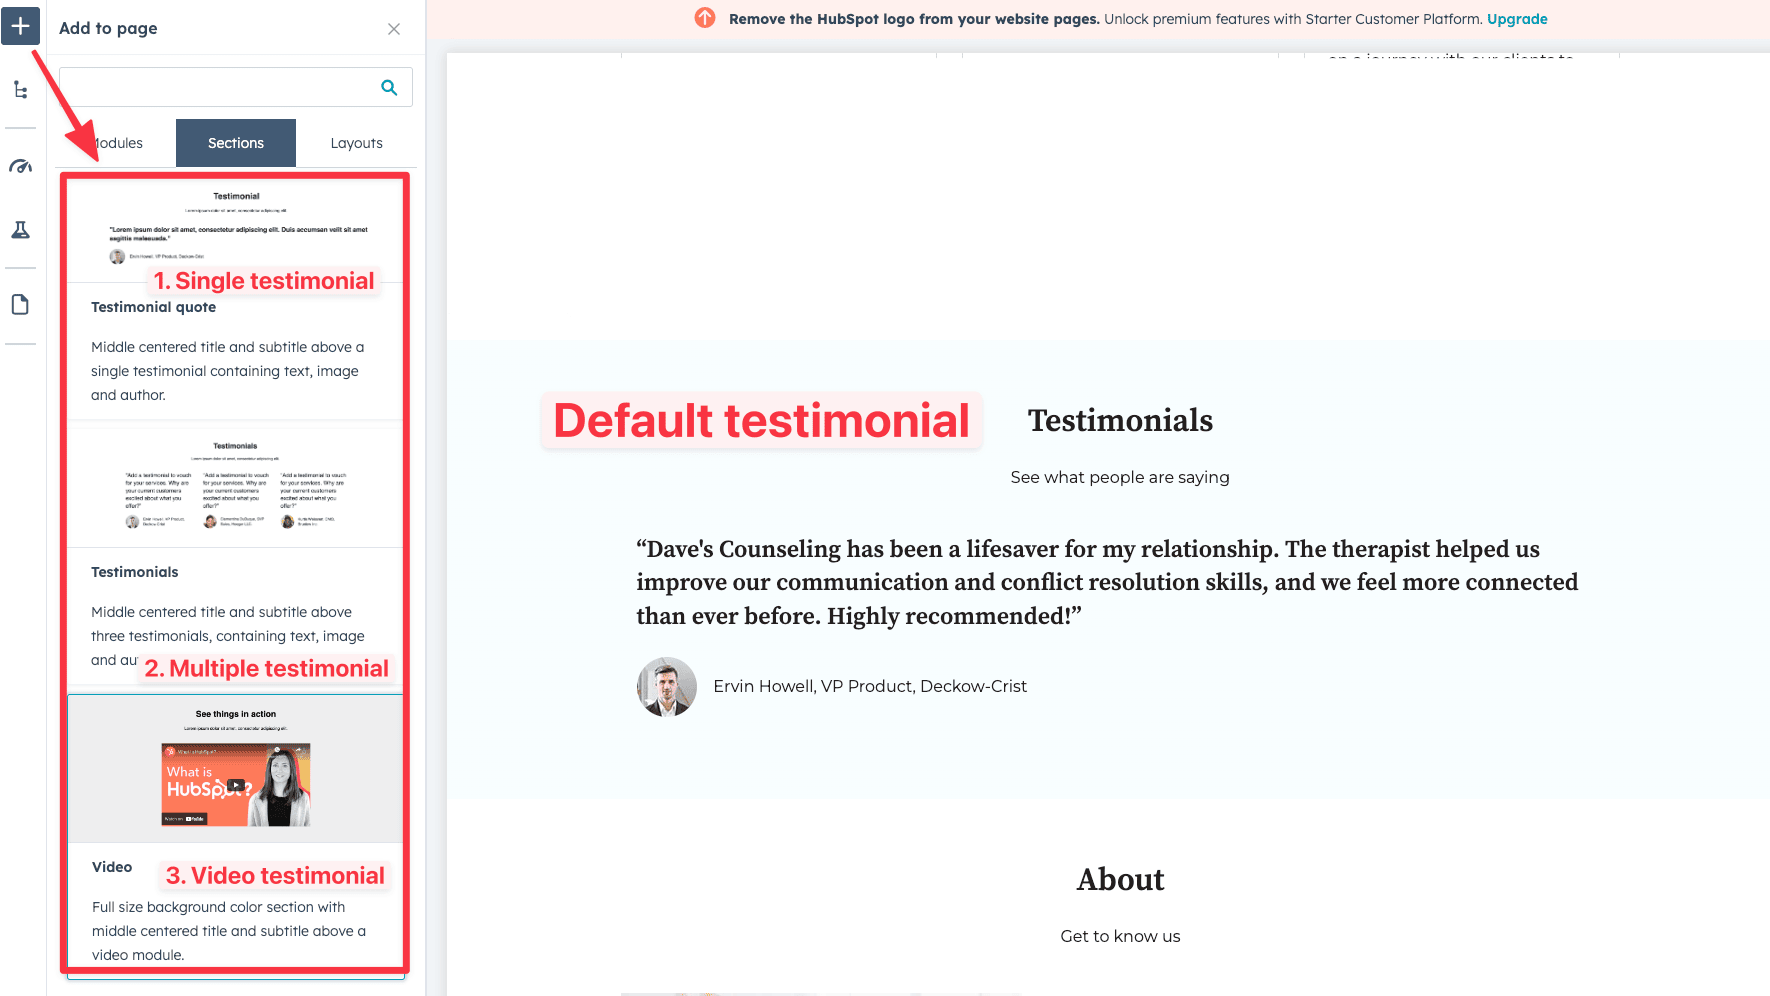Image resolution: width=1770 pixels, height=996 pixels.
Task: Click the page document icon in sidebar
Action: pos(20,303)
